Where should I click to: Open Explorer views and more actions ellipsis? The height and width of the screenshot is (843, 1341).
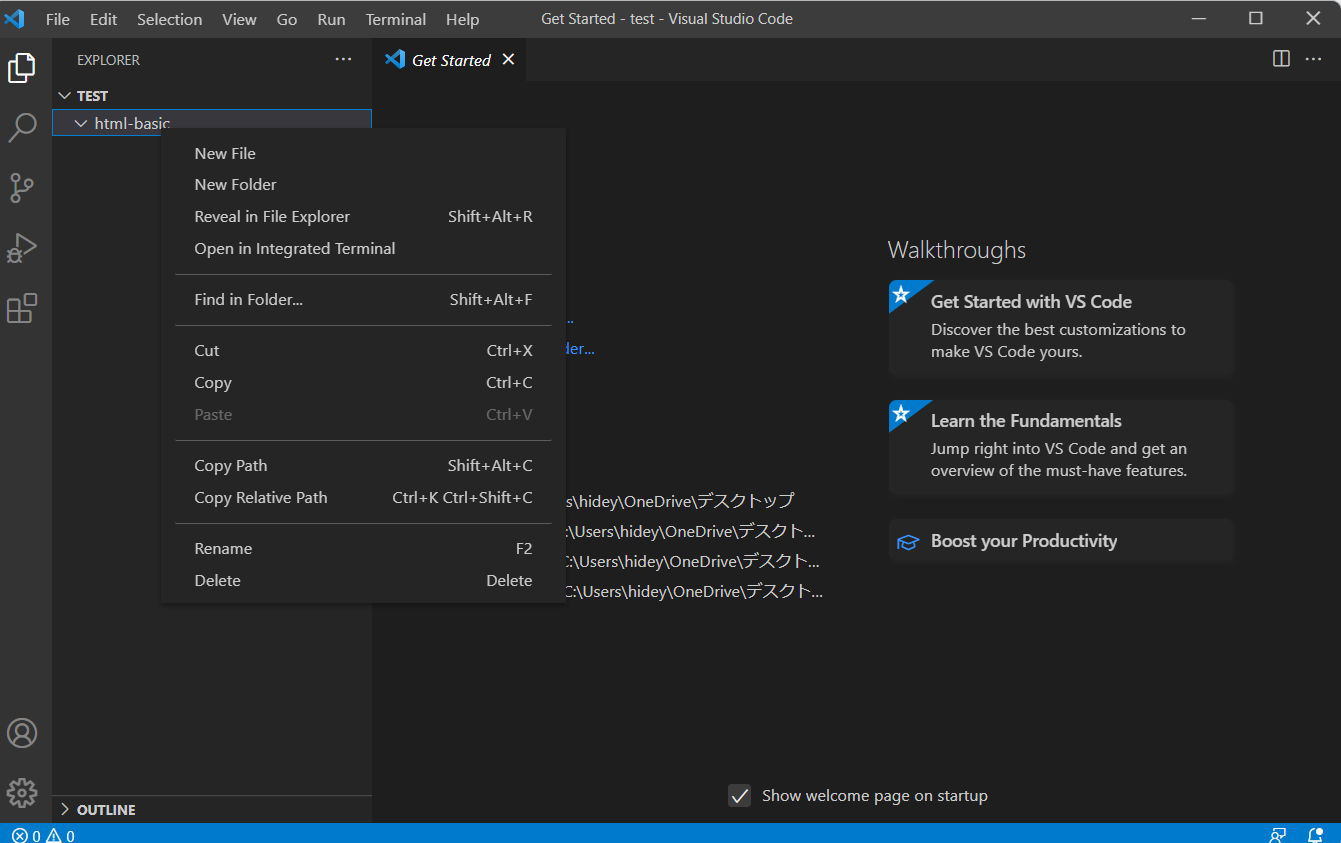[x=343, y=60]
